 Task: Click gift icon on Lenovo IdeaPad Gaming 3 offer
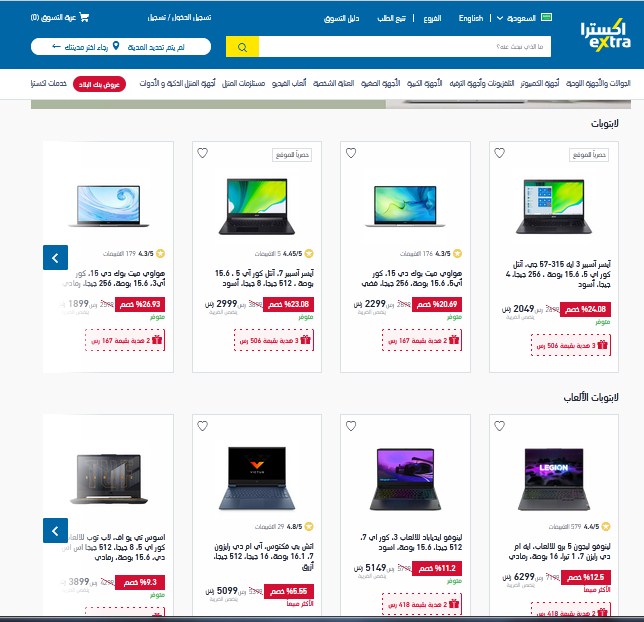pos(454,604)
